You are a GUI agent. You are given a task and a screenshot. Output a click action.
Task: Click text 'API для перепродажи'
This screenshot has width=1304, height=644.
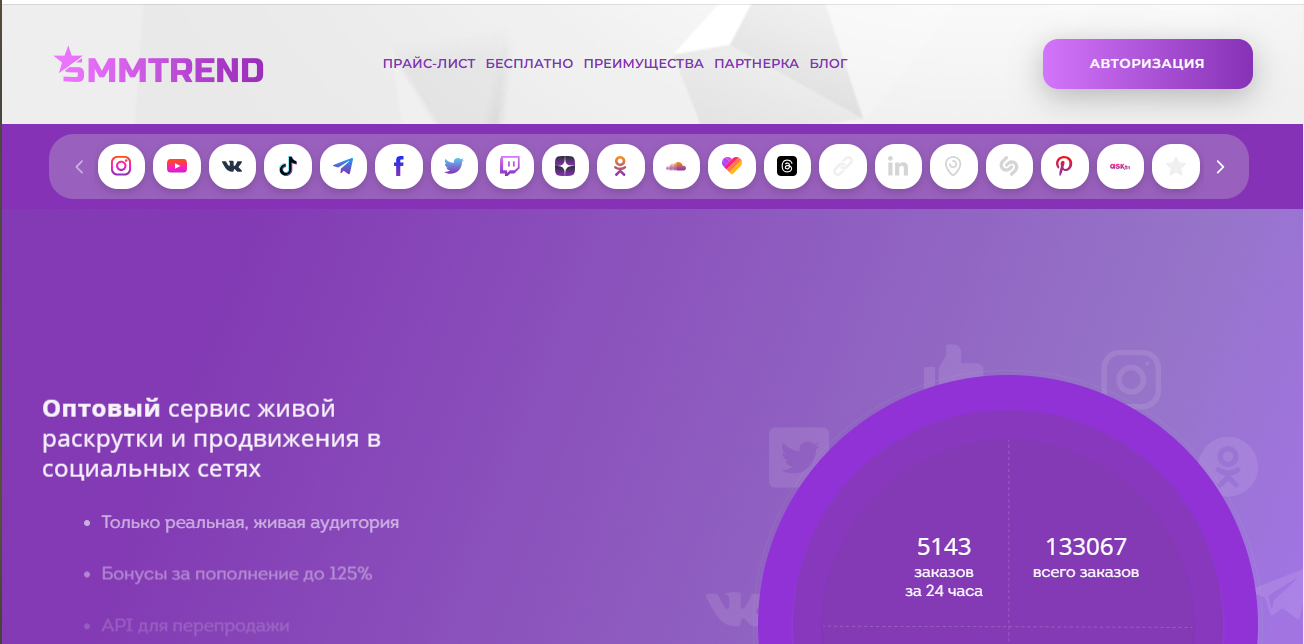coord(195,626)
